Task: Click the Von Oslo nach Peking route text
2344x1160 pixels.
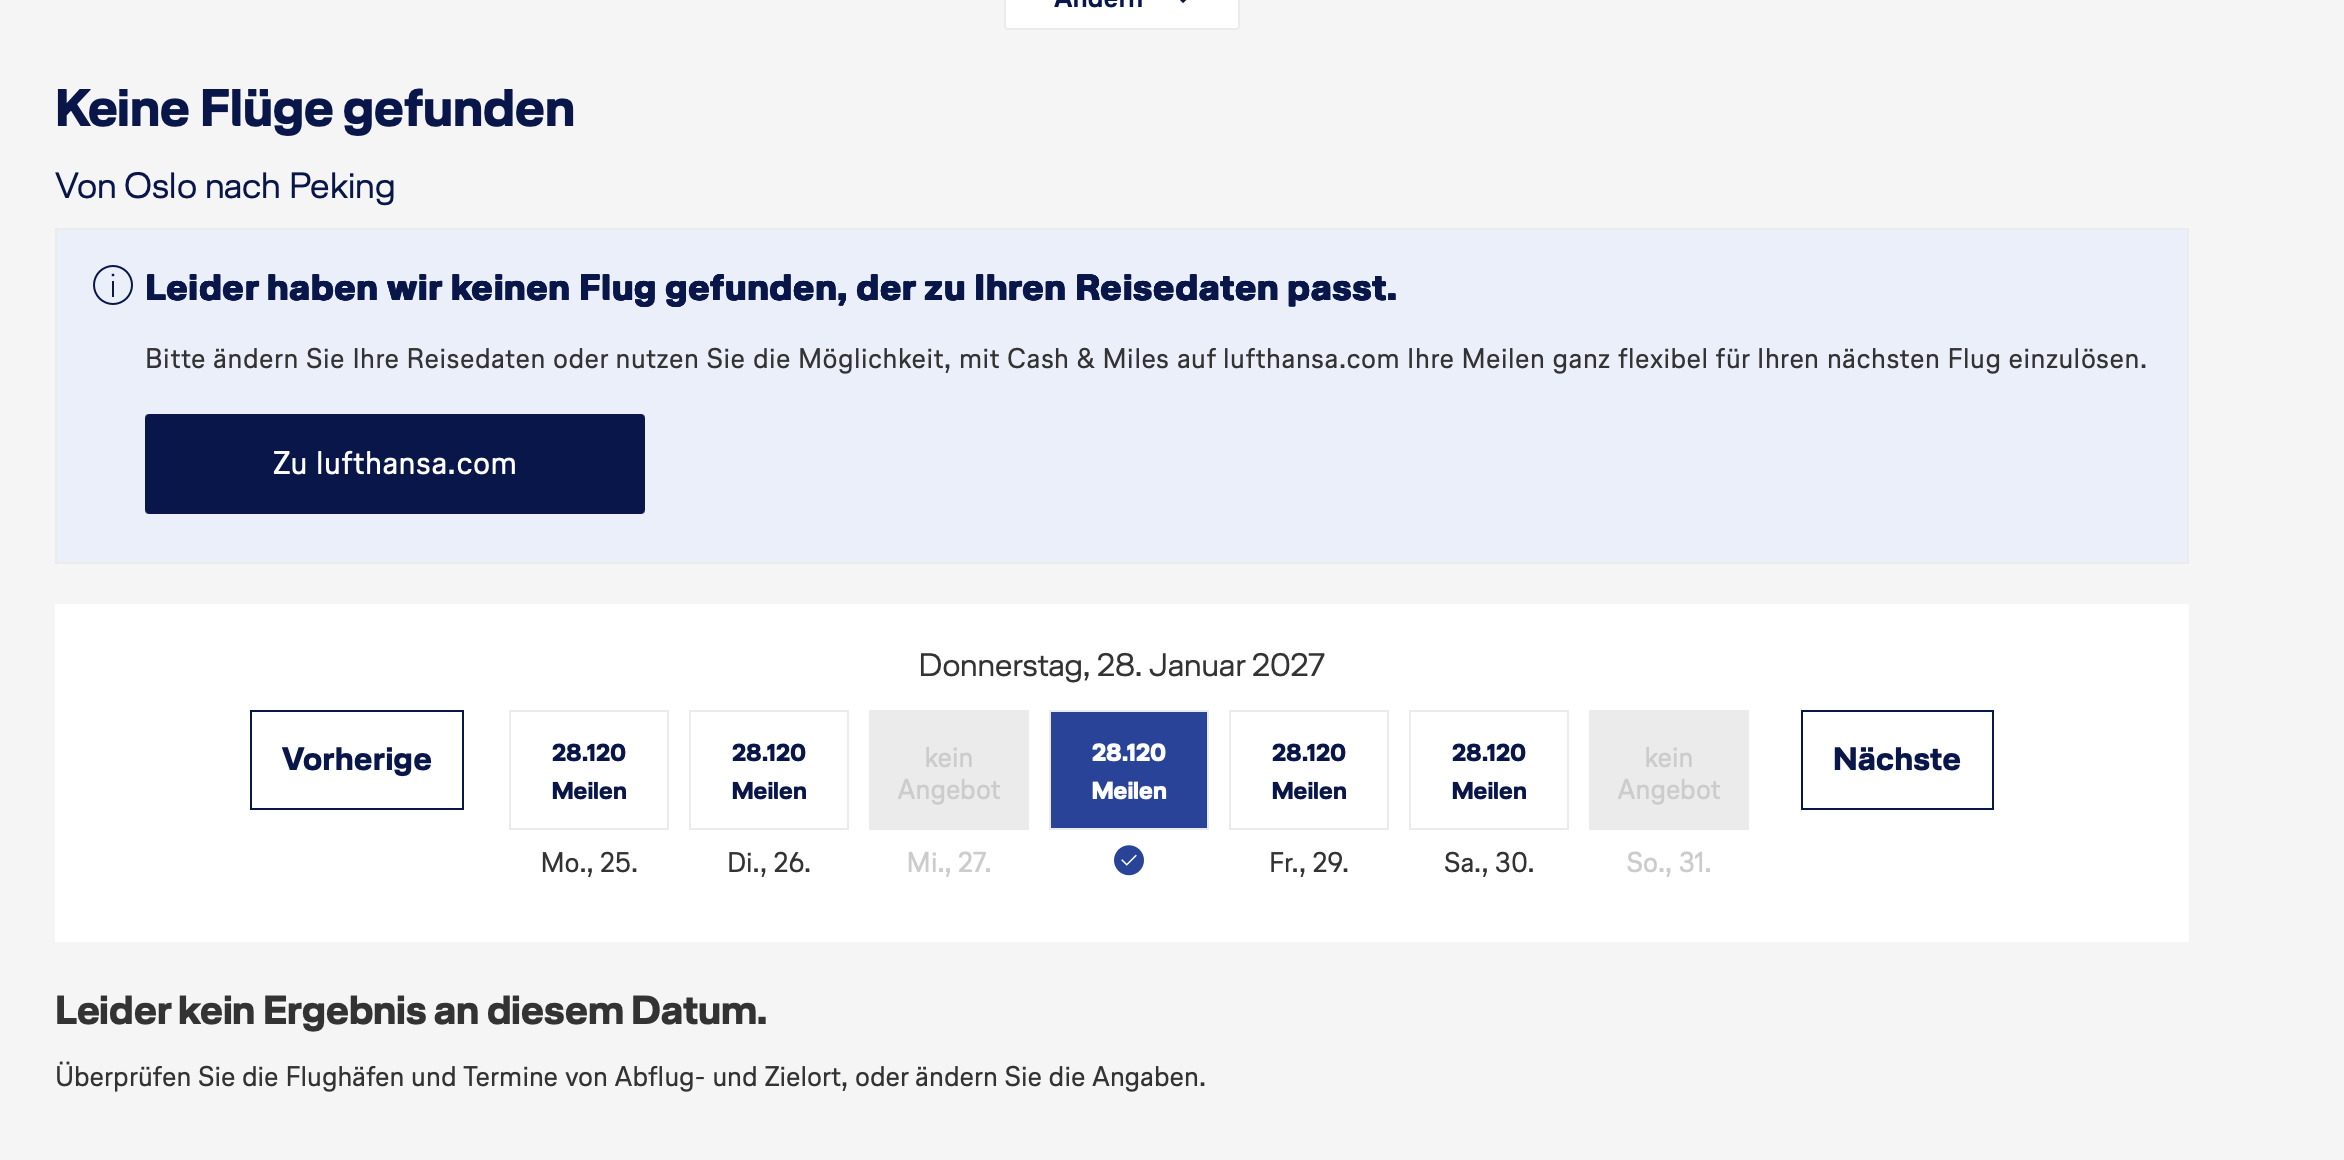Action: tap(225, 187)
